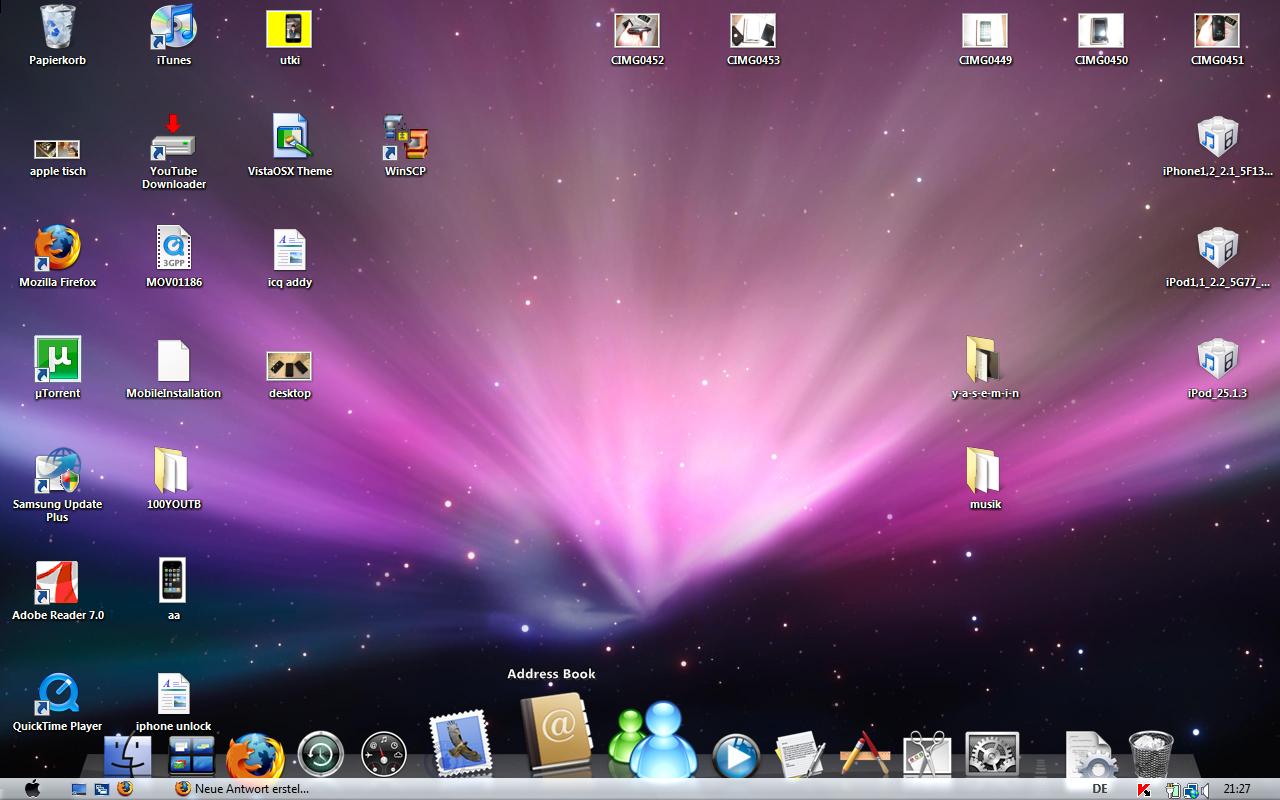Open the Mozilla Firefox desktop shortcut
The width and height of the screenshot is (1280, 800).
point(57,257)
